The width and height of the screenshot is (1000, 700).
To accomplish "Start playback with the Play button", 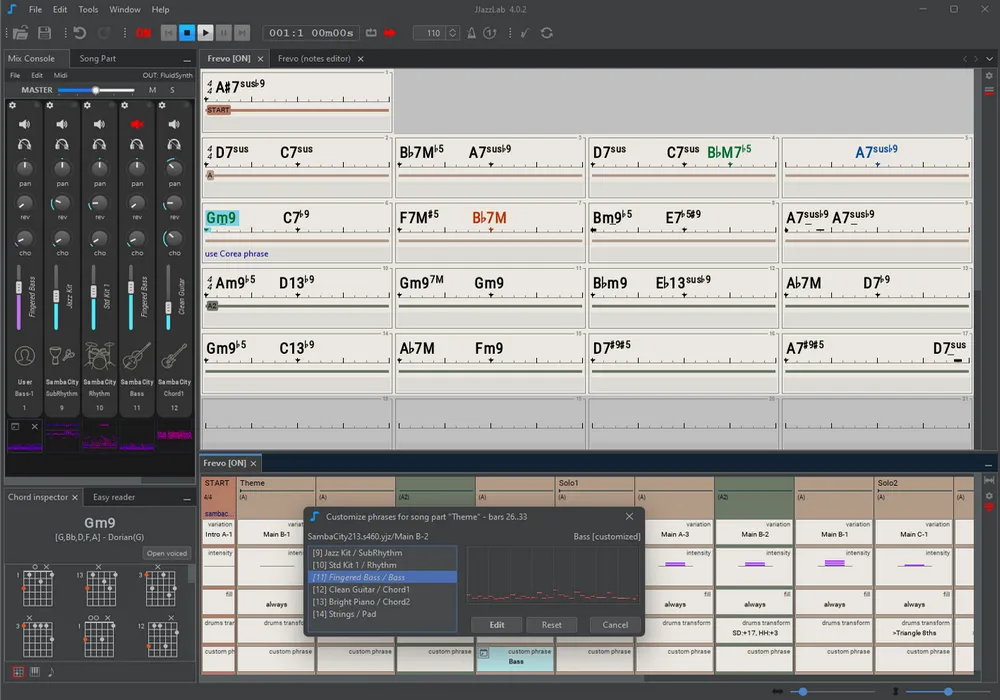I will coord(205,33).
